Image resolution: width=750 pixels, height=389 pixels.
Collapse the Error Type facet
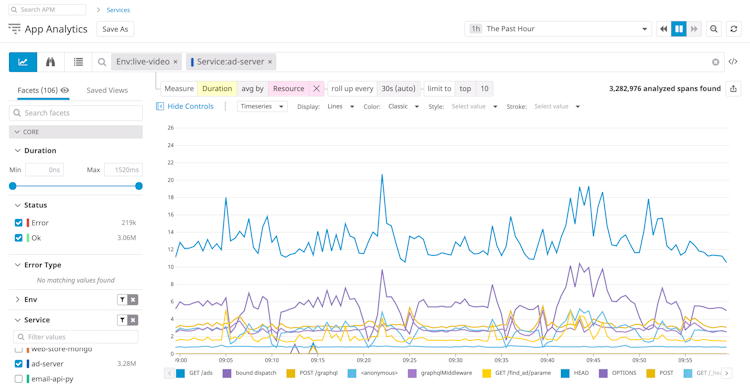(18, 265)
